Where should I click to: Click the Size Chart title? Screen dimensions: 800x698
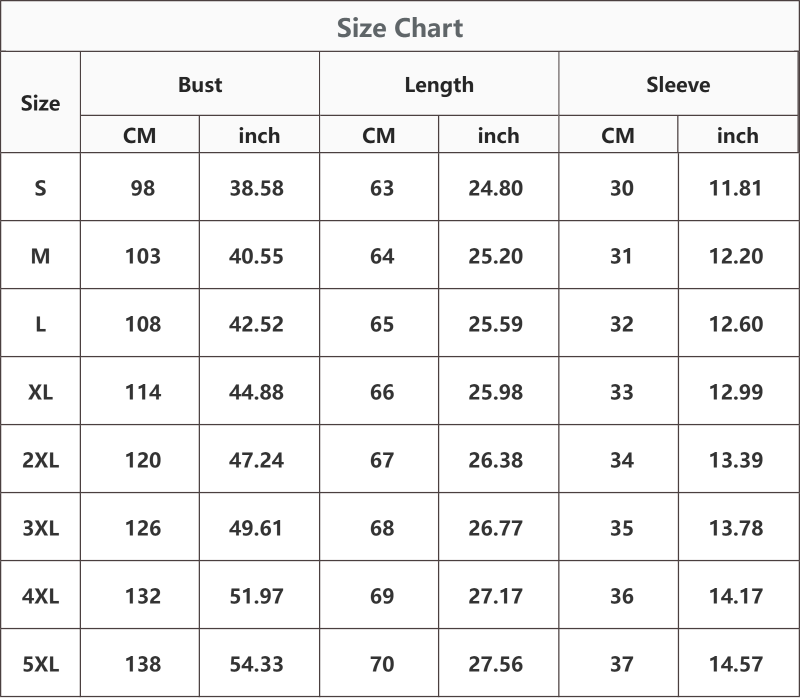tap(400, 28)
